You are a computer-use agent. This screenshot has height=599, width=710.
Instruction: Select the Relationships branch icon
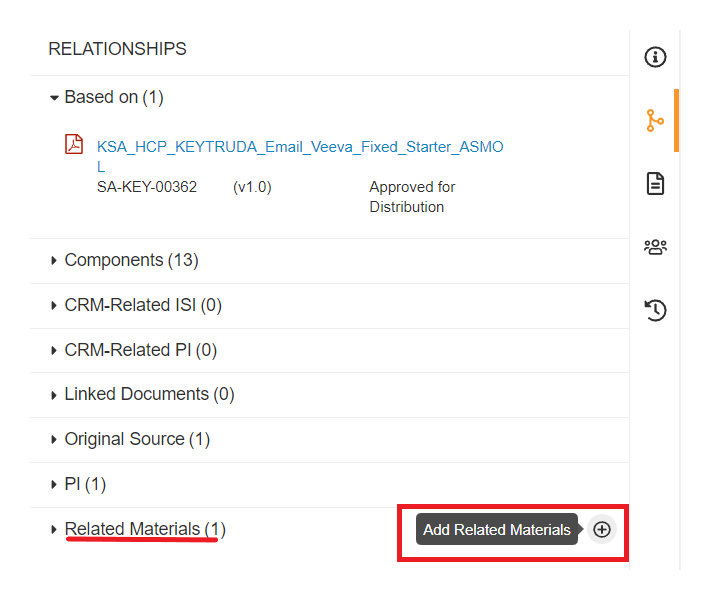point(655,120)
